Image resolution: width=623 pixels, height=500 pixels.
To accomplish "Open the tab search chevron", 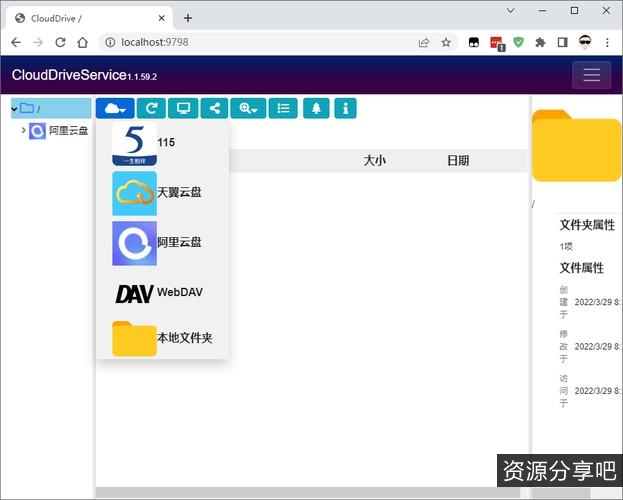I will (x=511, y=11).
